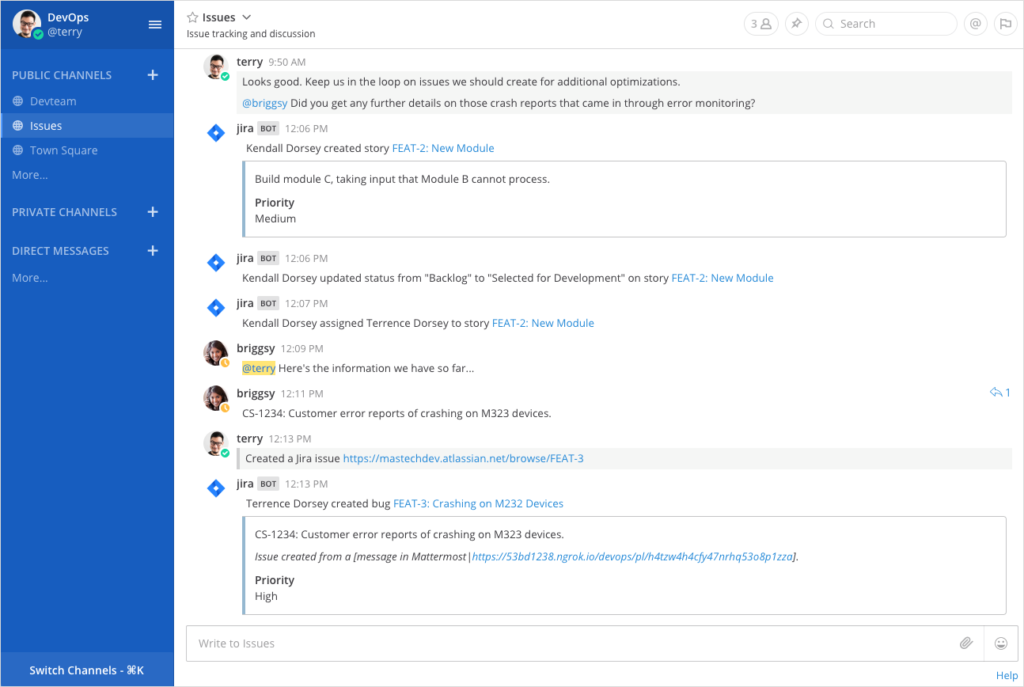Viewport: 1024px width, 687px height.
Task: Click terry's avatar on the 12:13 PM post
Action: (x=216, y=443)
